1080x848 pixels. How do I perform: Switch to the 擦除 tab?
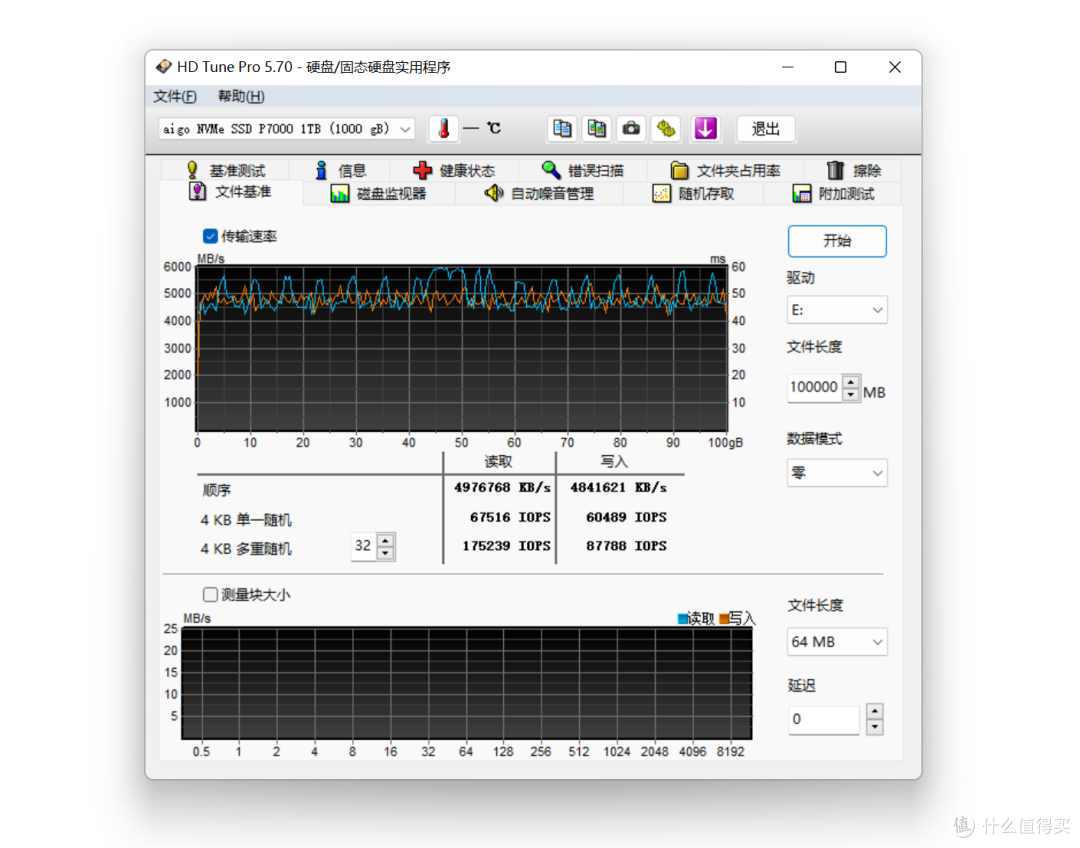point(854,170)
